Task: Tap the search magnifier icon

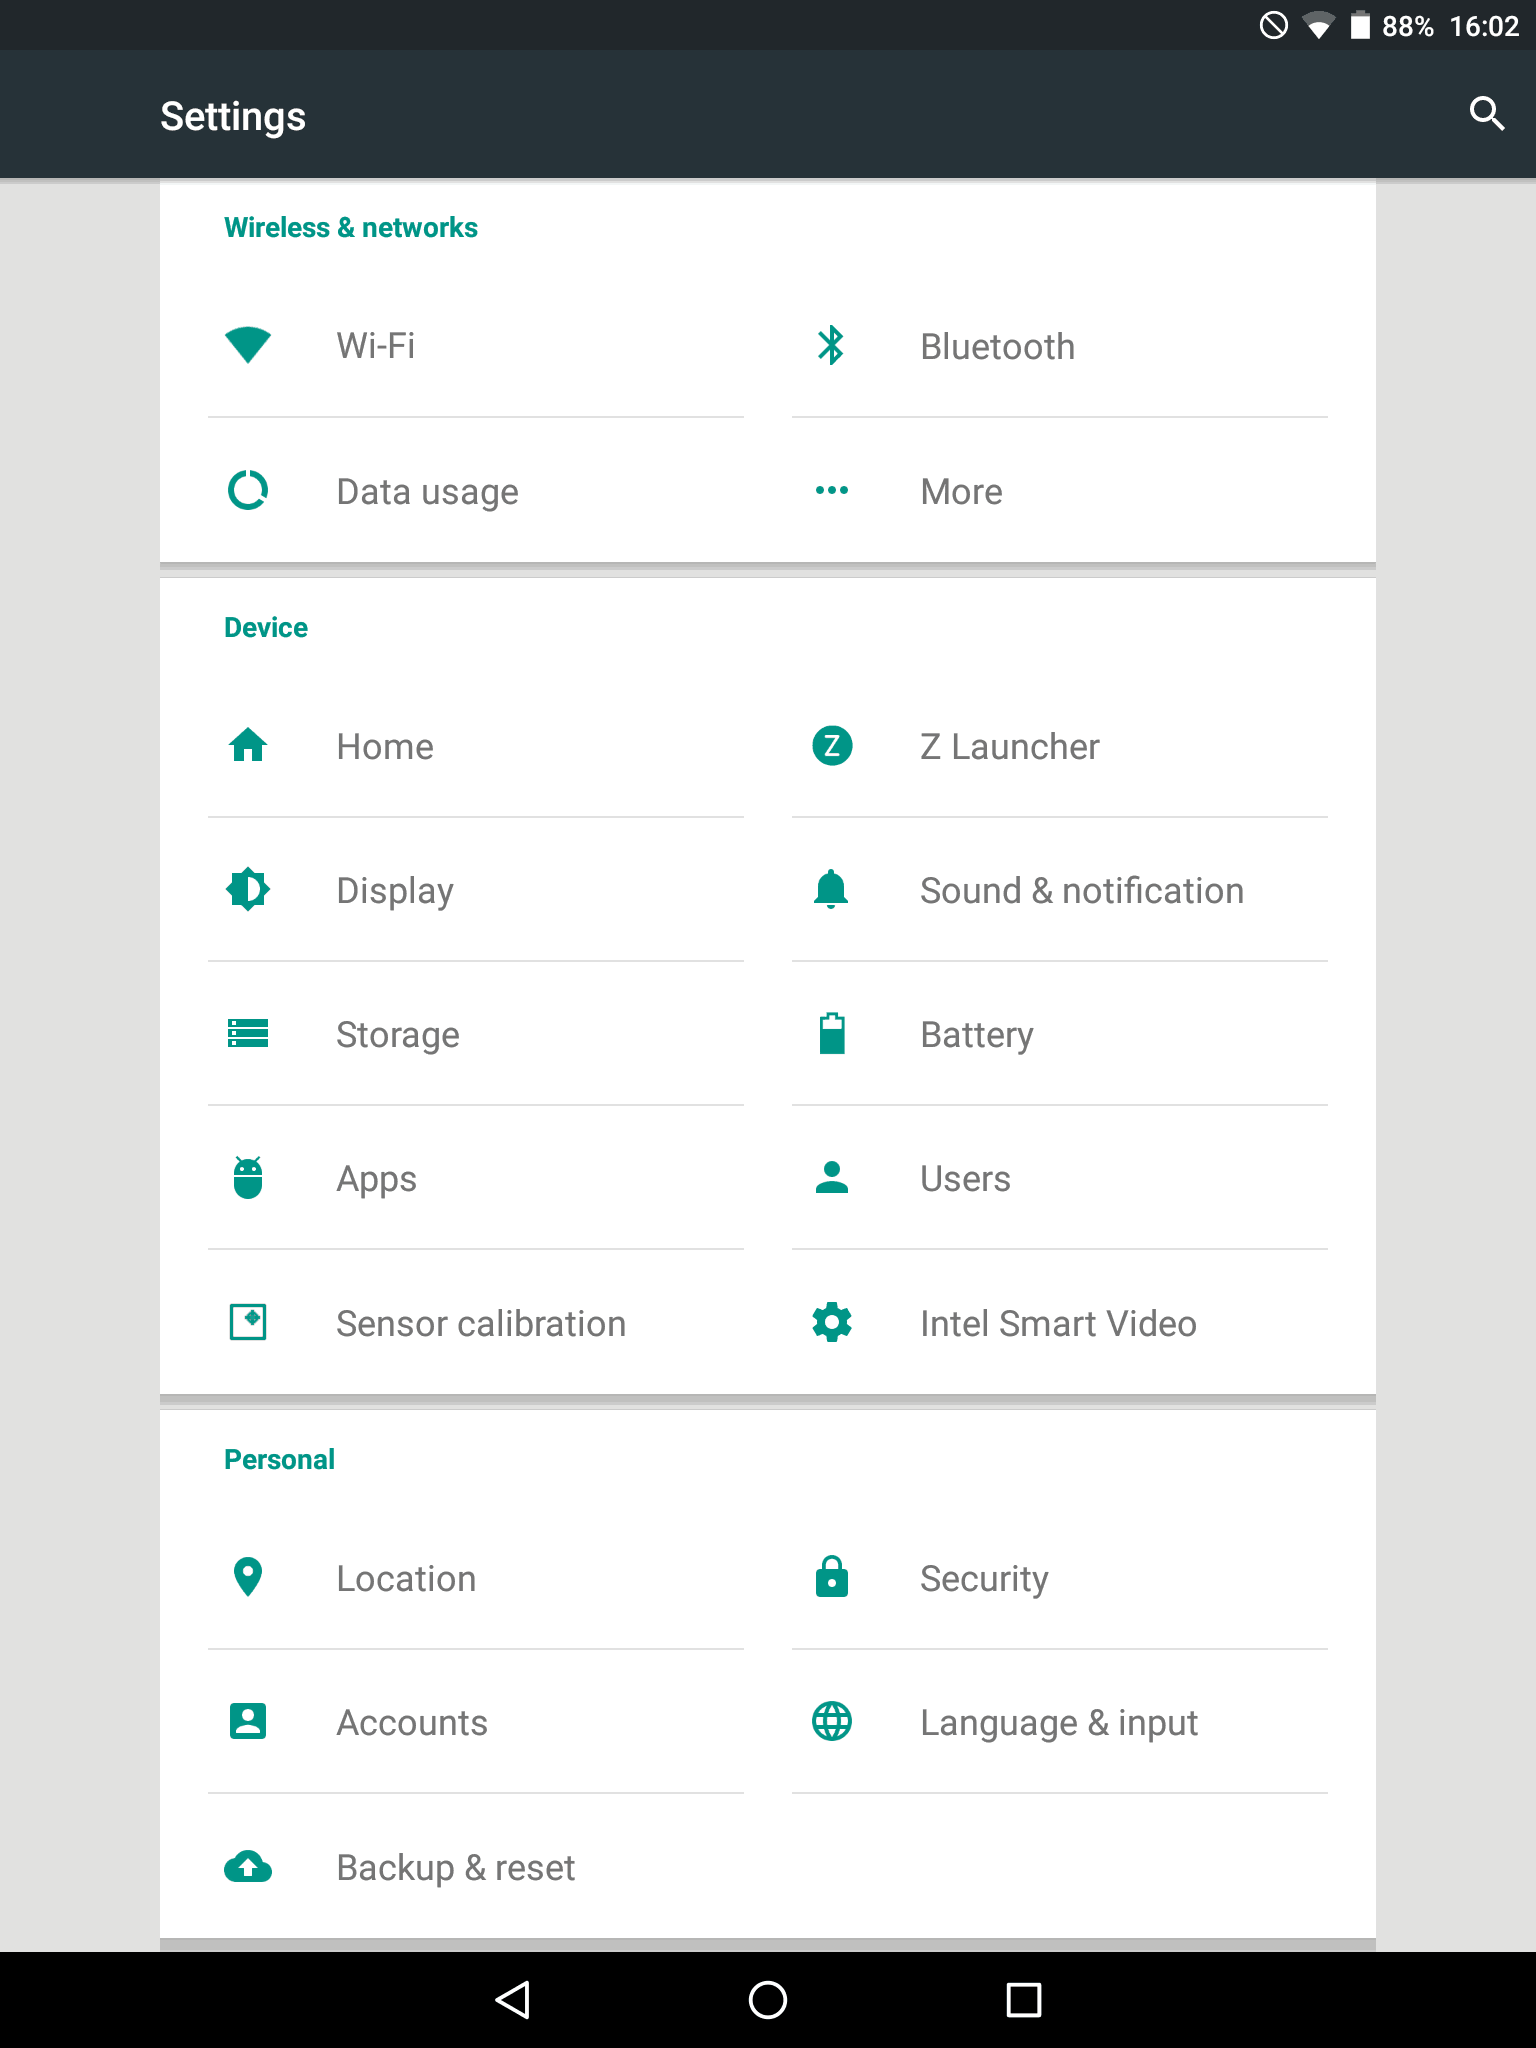Action: 1486,114
